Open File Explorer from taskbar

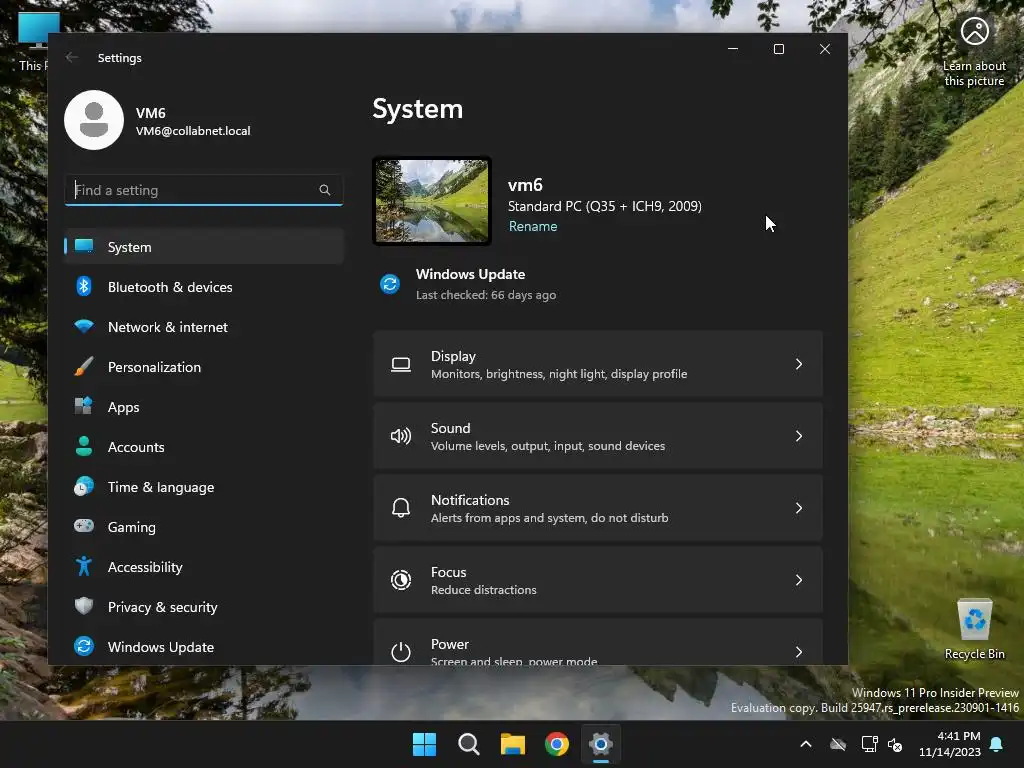click(x=513, y=744)
